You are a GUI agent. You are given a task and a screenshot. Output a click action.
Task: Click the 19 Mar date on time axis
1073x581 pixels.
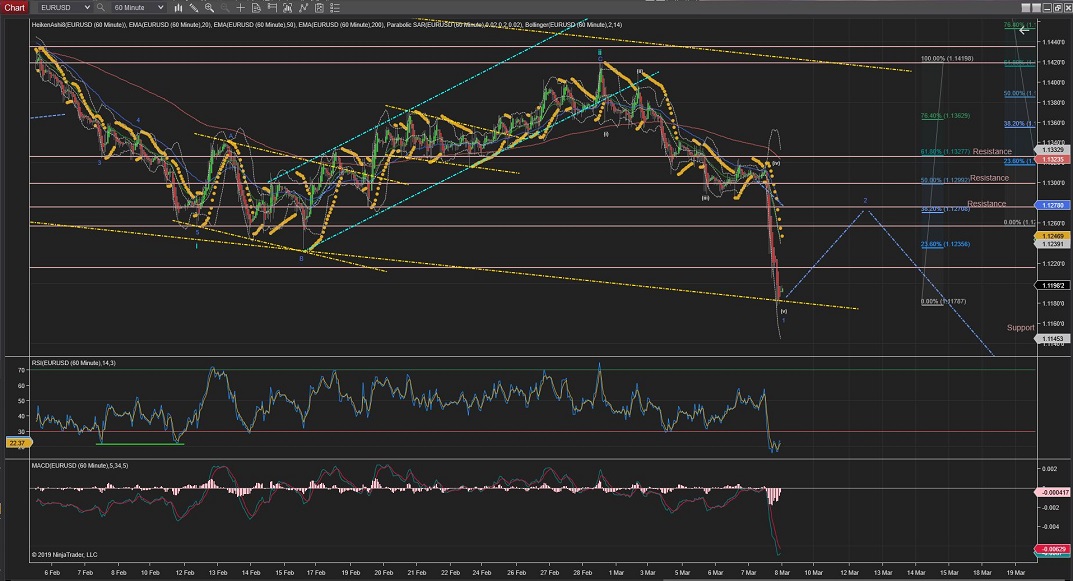tap(1016, 572)
